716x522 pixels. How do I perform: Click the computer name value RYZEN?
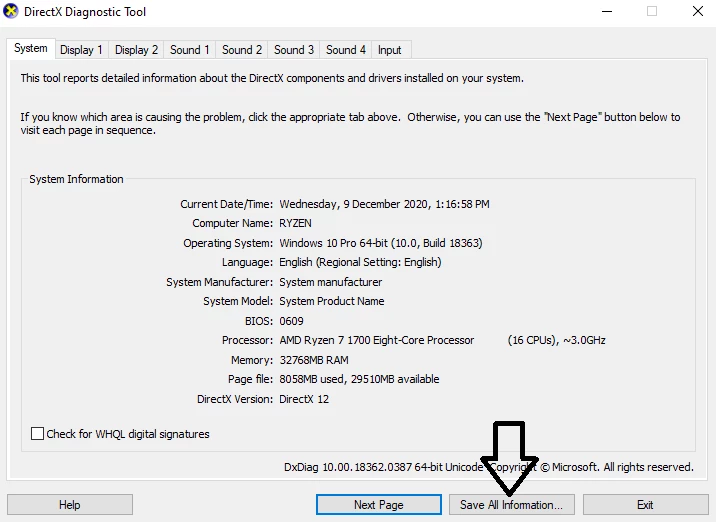point(295,223)
